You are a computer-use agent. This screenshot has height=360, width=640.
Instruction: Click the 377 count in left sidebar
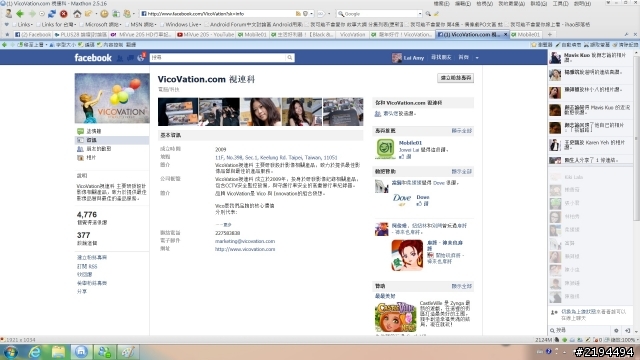click(x=83, y=236)
